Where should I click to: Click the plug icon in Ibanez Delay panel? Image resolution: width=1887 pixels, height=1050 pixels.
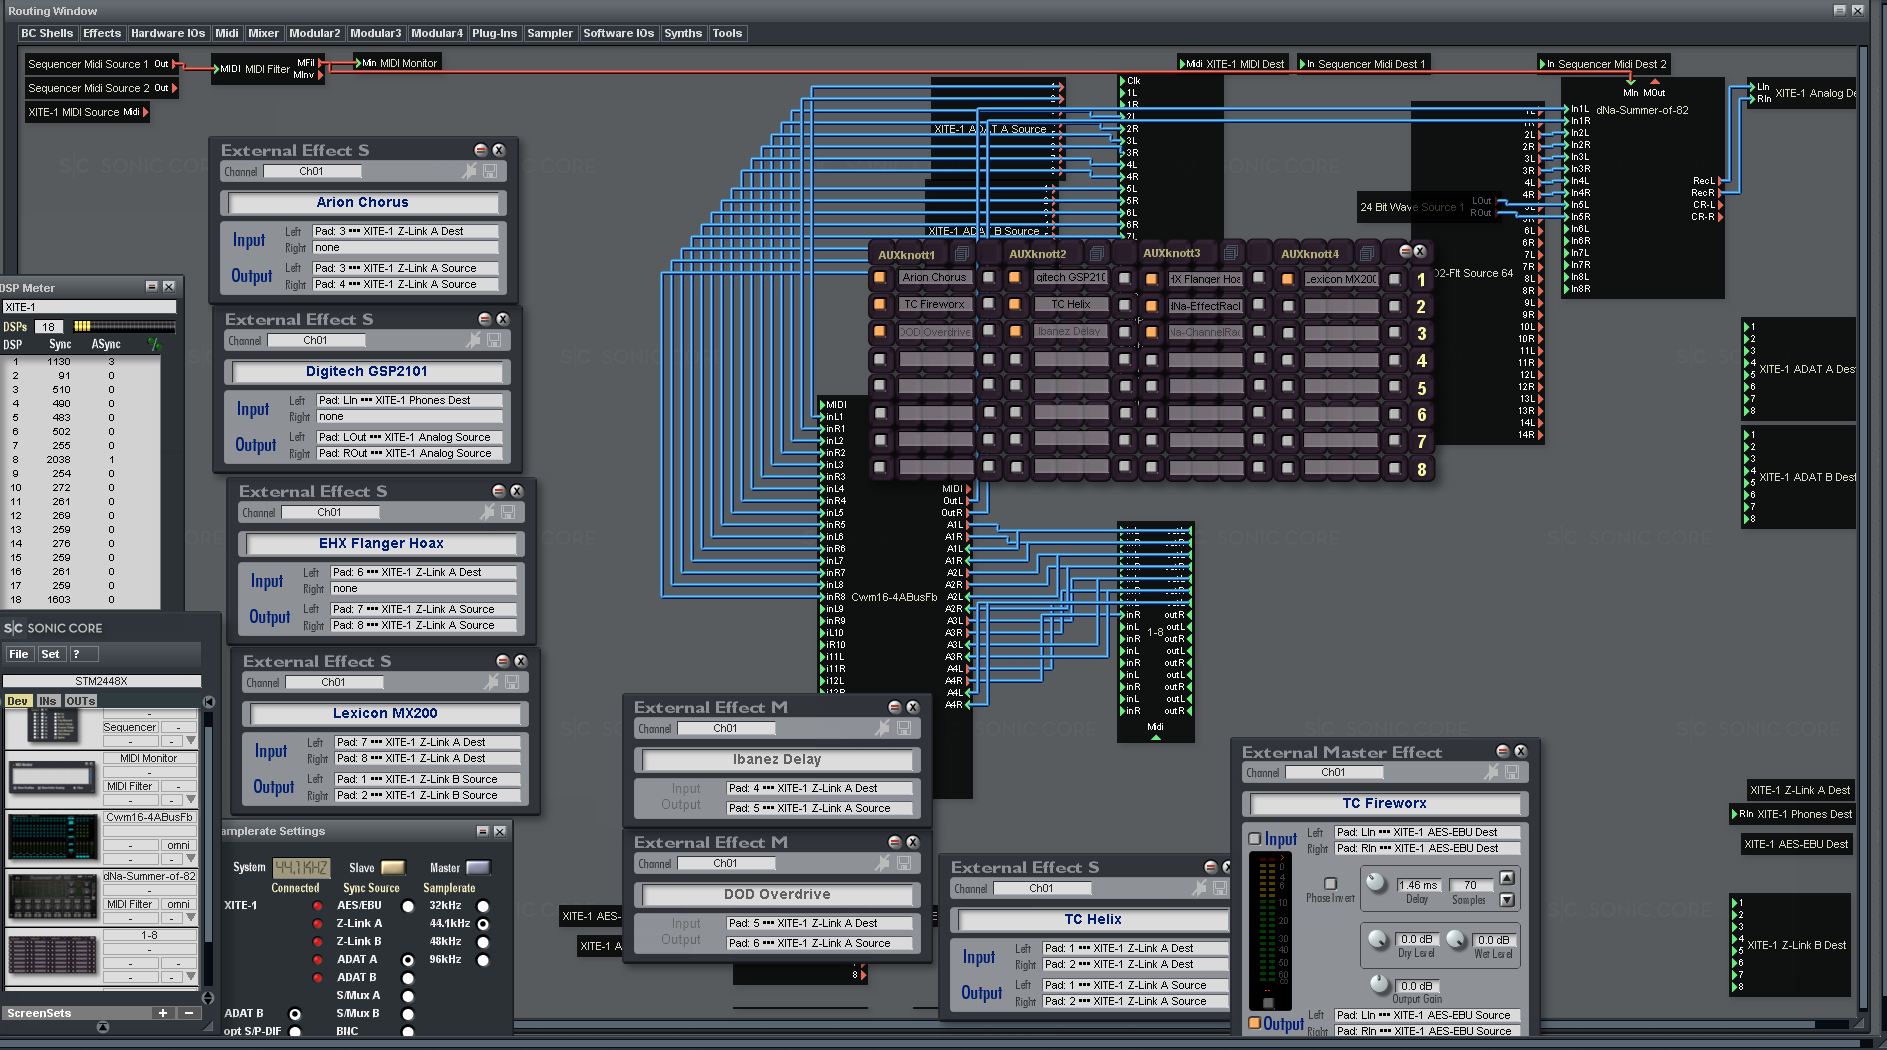882,728
